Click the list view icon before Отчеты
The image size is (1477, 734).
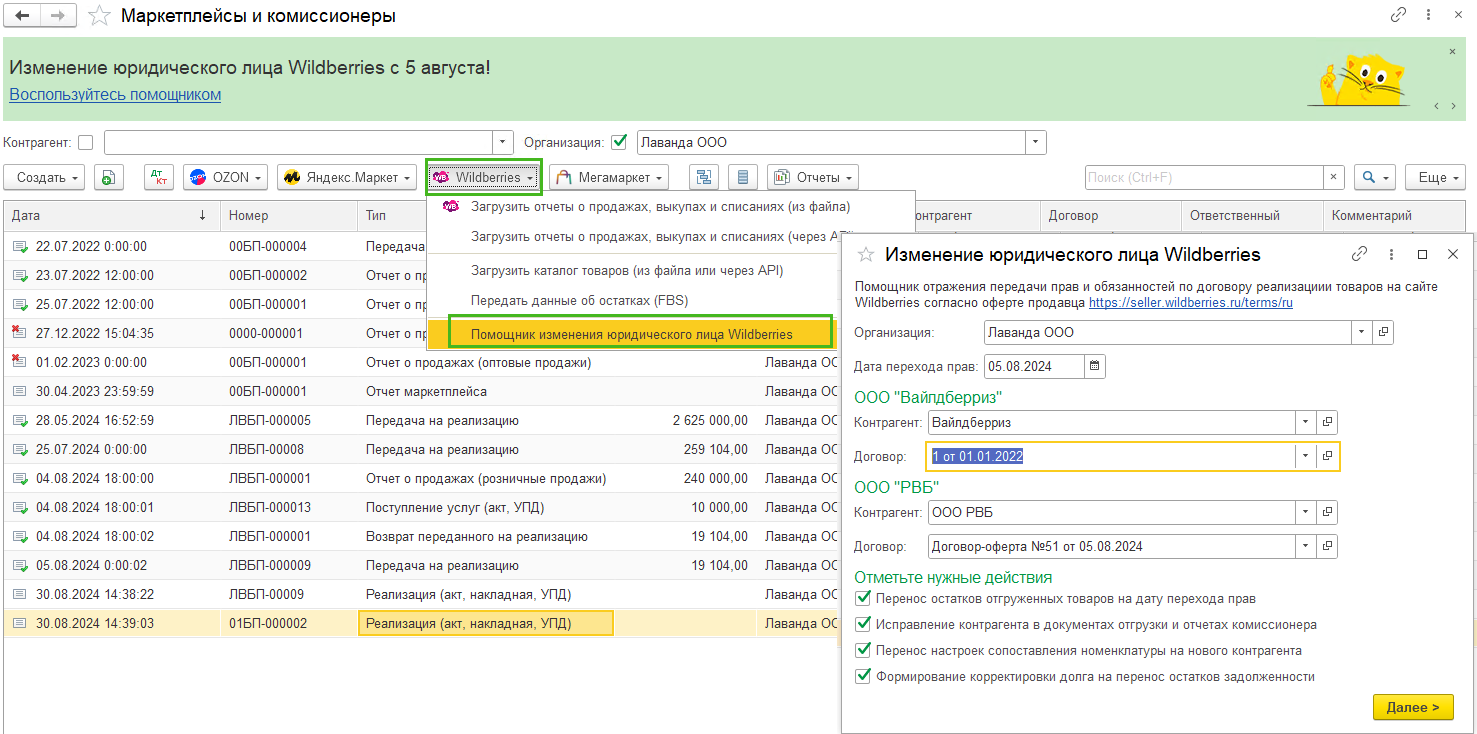coord(742,177)
